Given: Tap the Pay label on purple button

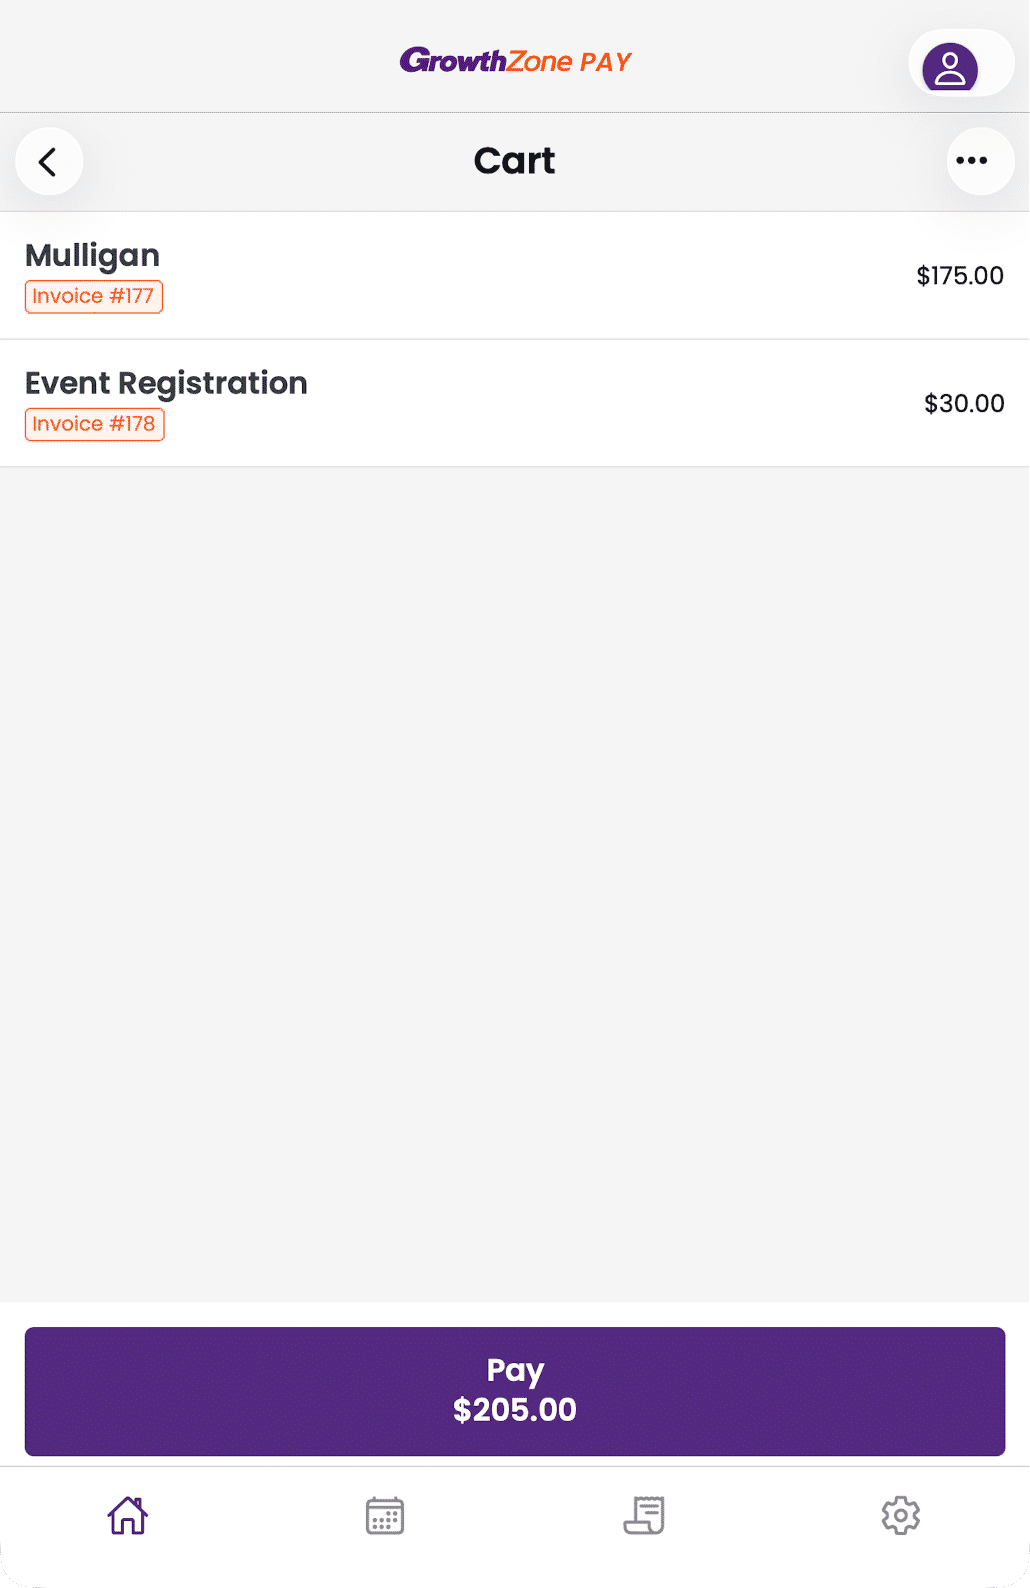Looking at the screenshot, I should click(x=514, y=1370).
